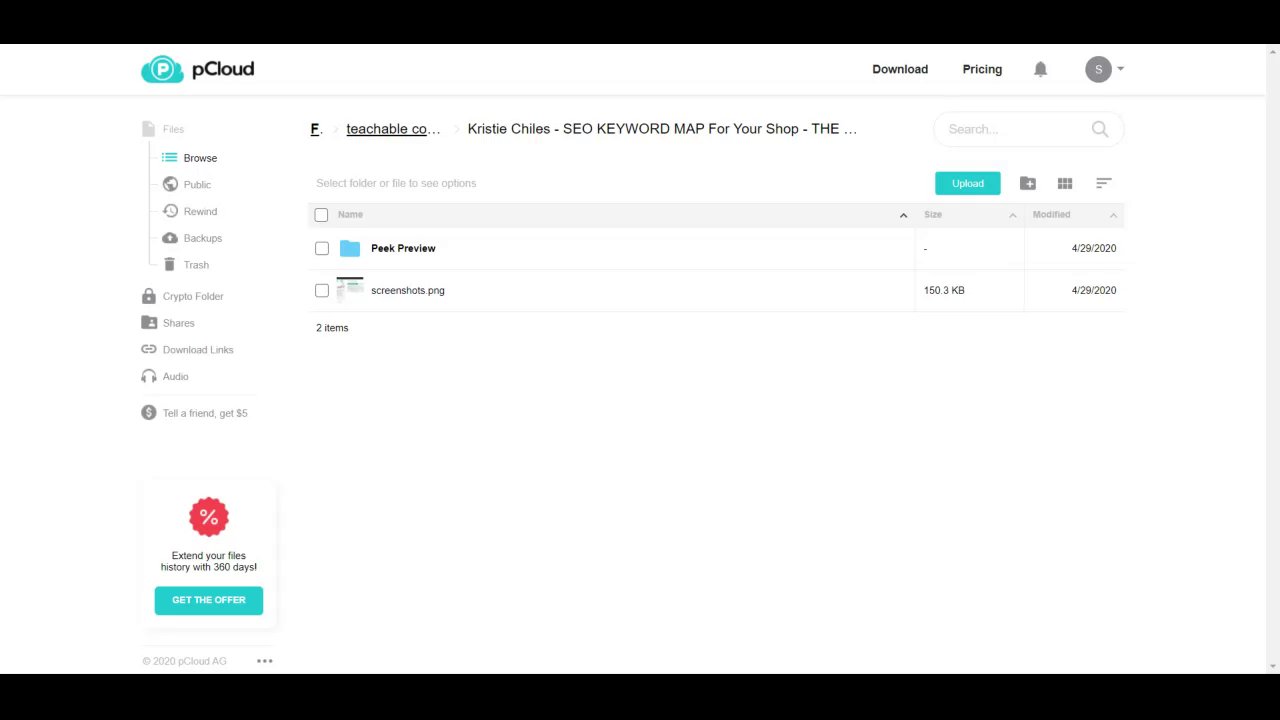
Task: Click the Kristie Chiles breadcrumb folder
Action: point(662,129)
